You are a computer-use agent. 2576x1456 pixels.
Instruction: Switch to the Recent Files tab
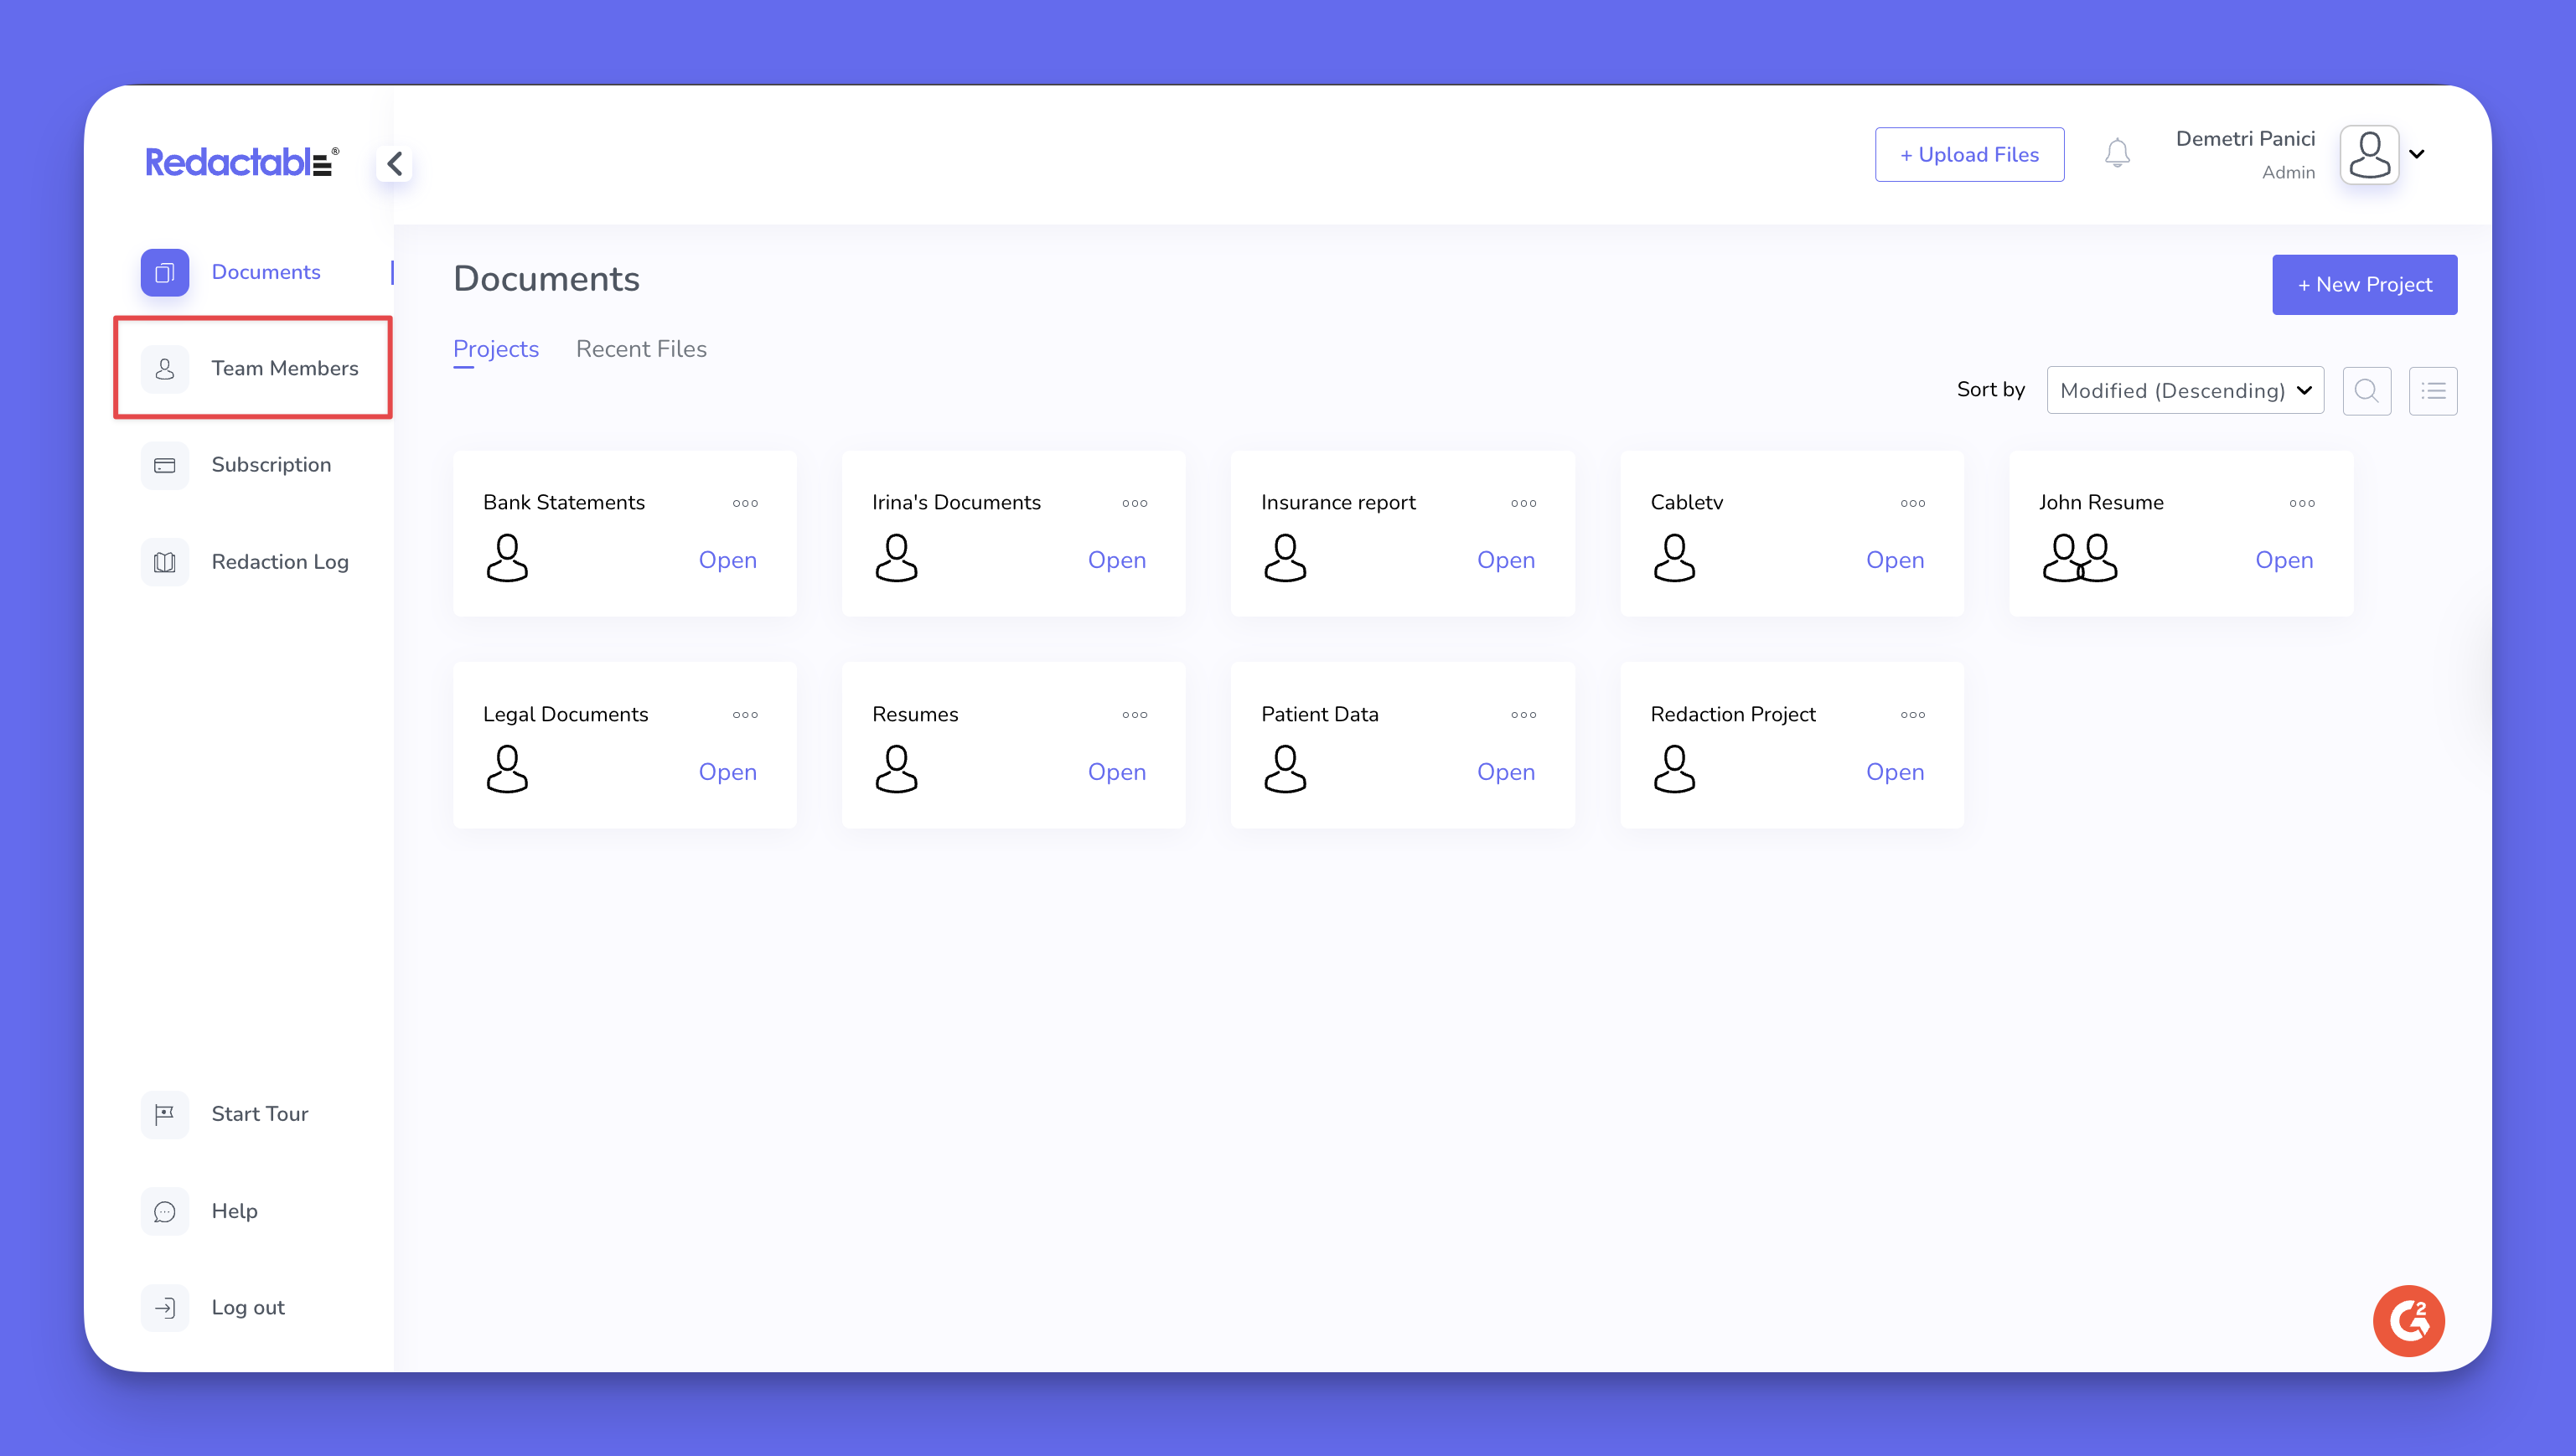[641, 349]
